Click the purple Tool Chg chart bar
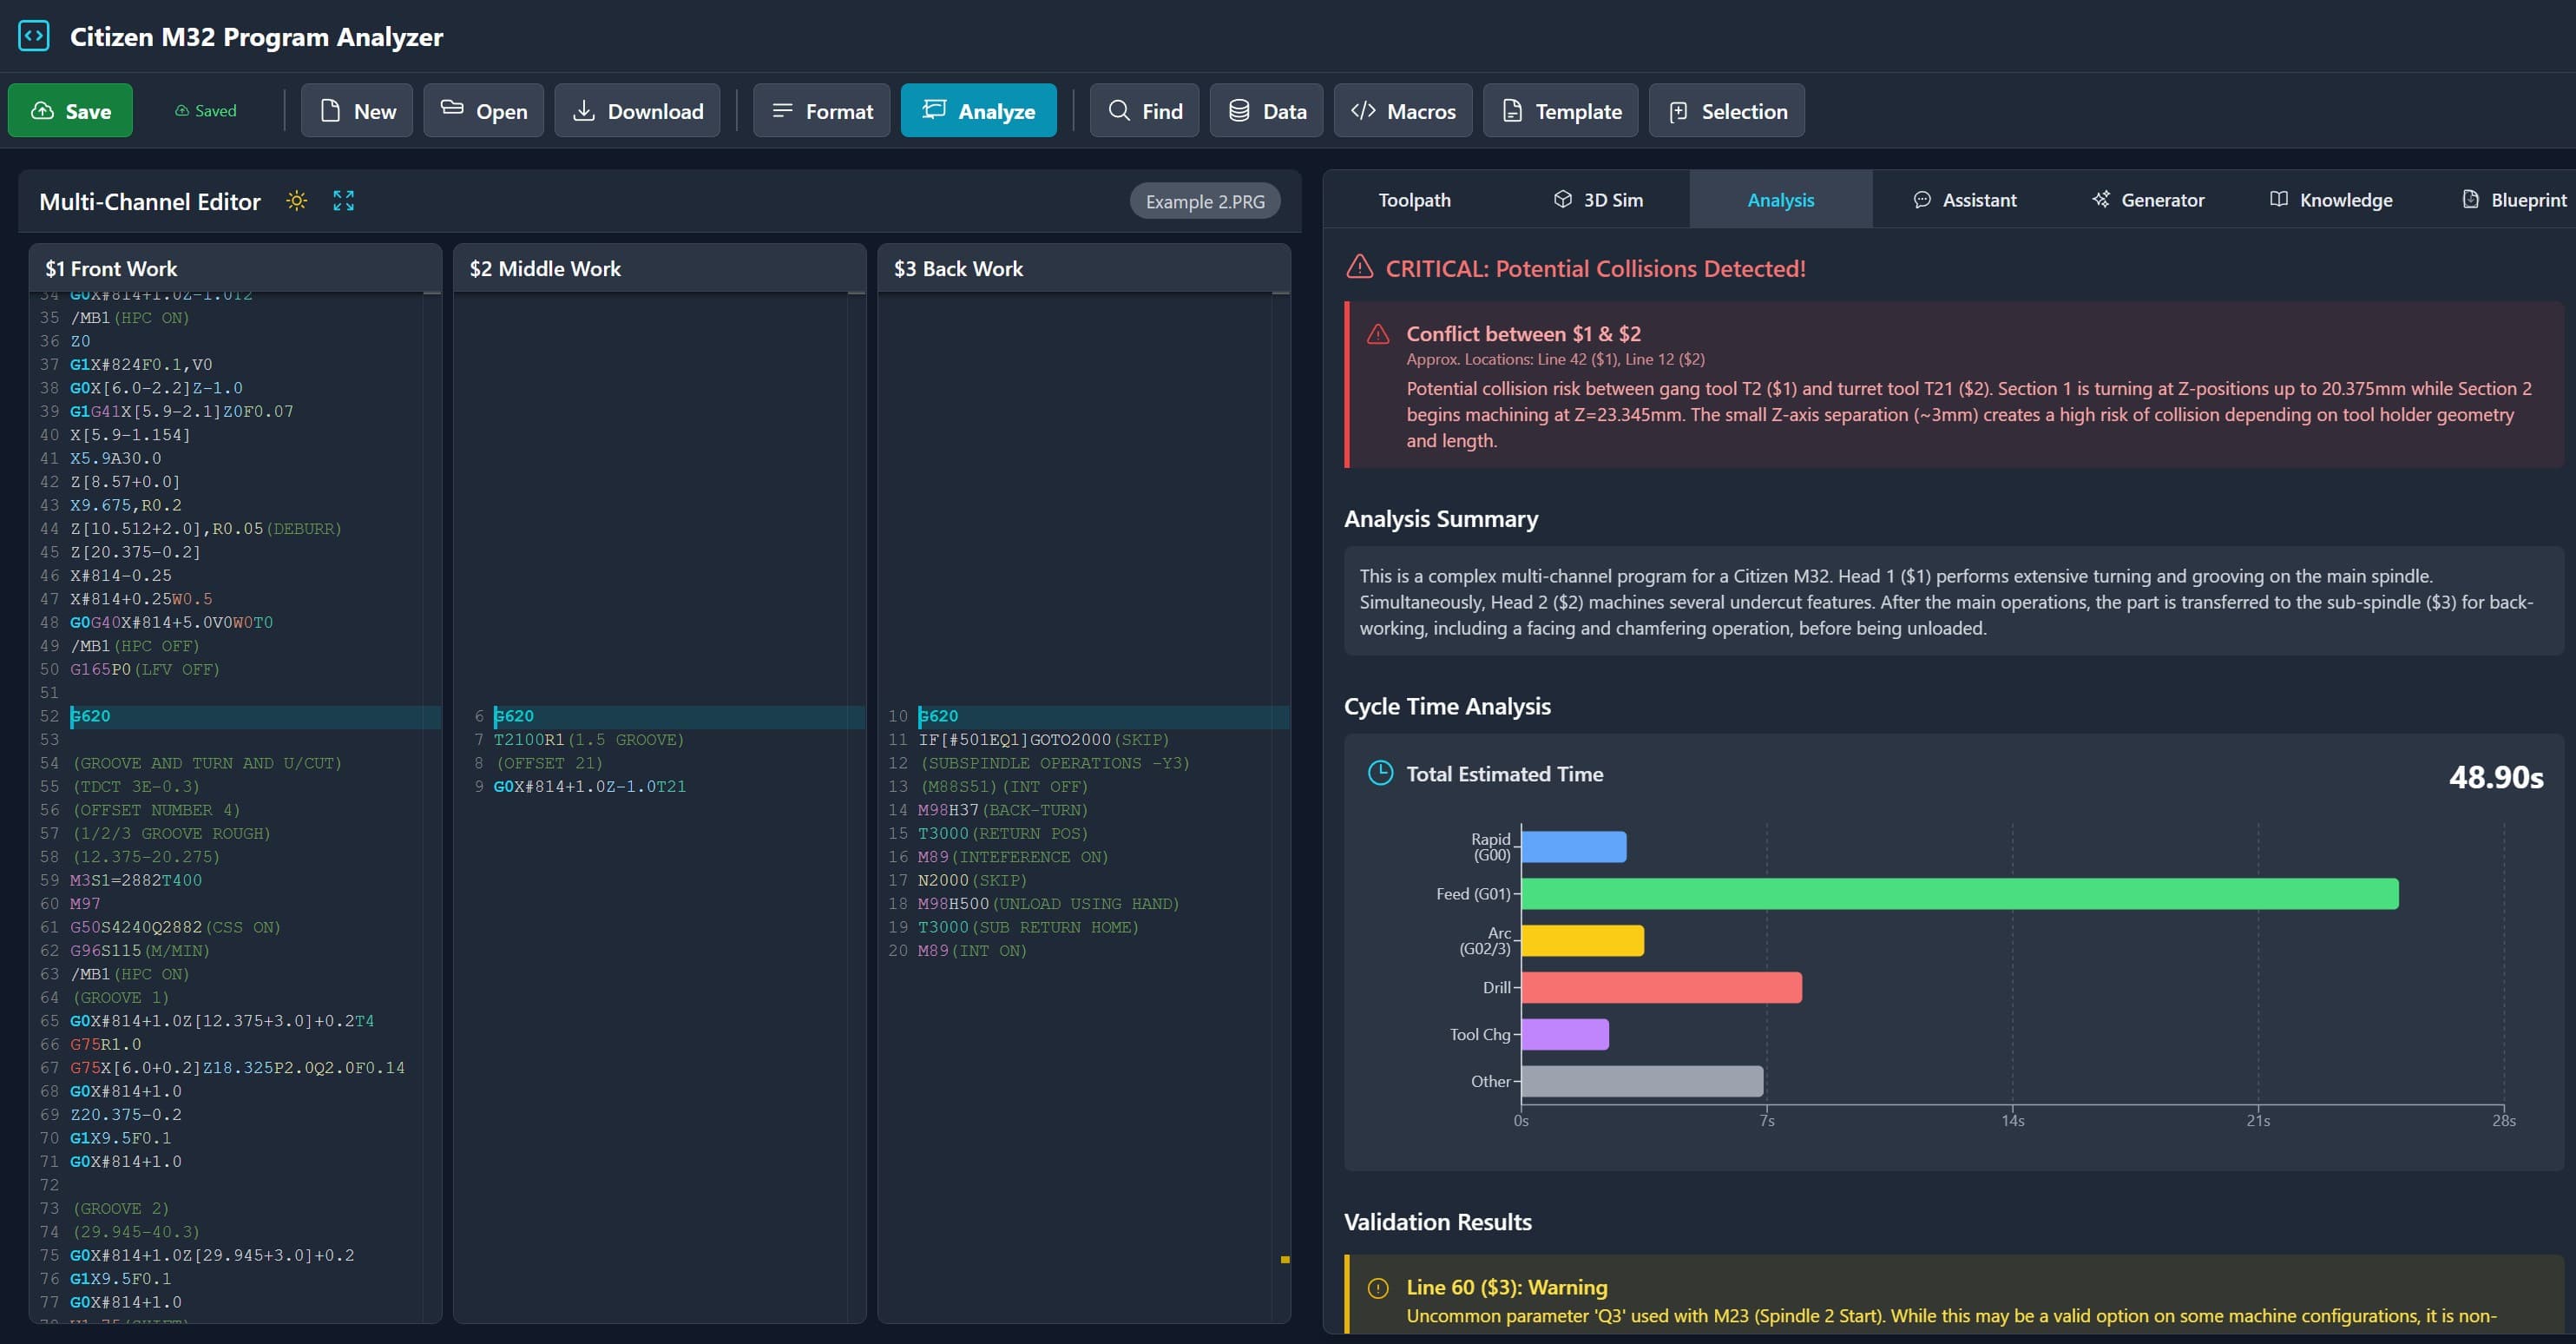 click(x=1565, y=1035)
